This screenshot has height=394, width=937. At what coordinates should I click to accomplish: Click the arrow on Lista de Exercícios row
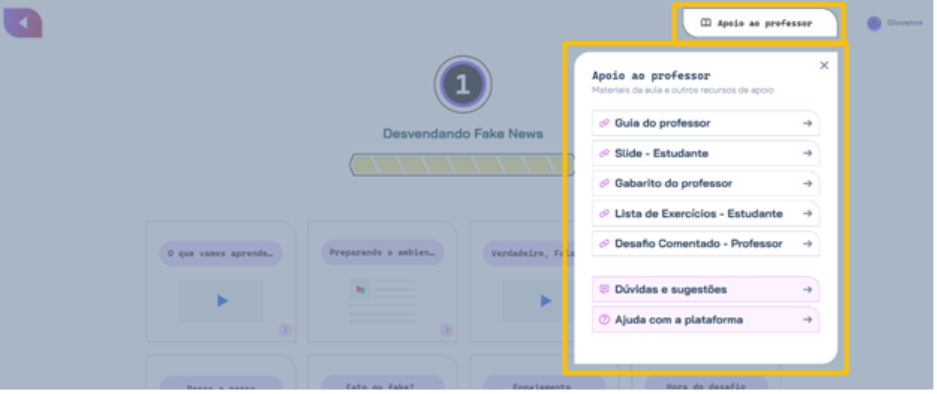pyautogui.click(x=807, y=213)
